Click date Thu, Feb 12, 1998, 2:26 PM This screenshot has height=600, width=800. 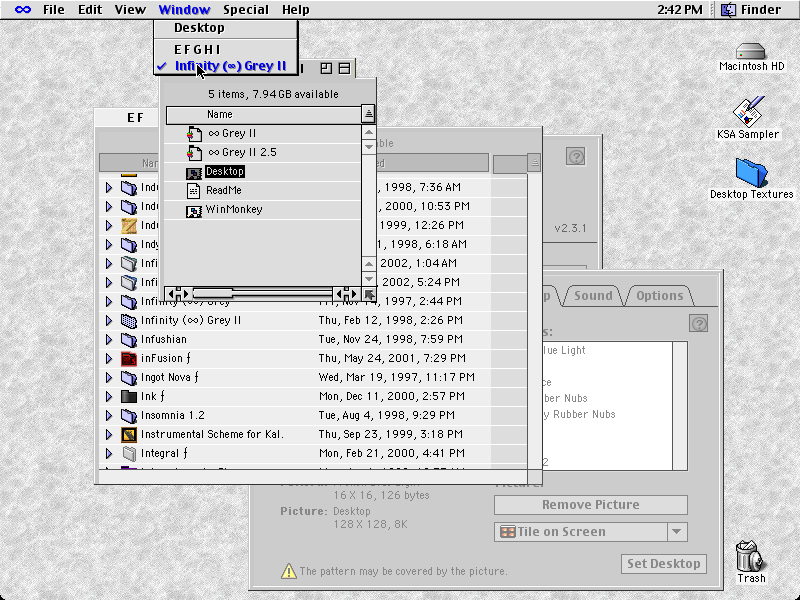[391, 320]
